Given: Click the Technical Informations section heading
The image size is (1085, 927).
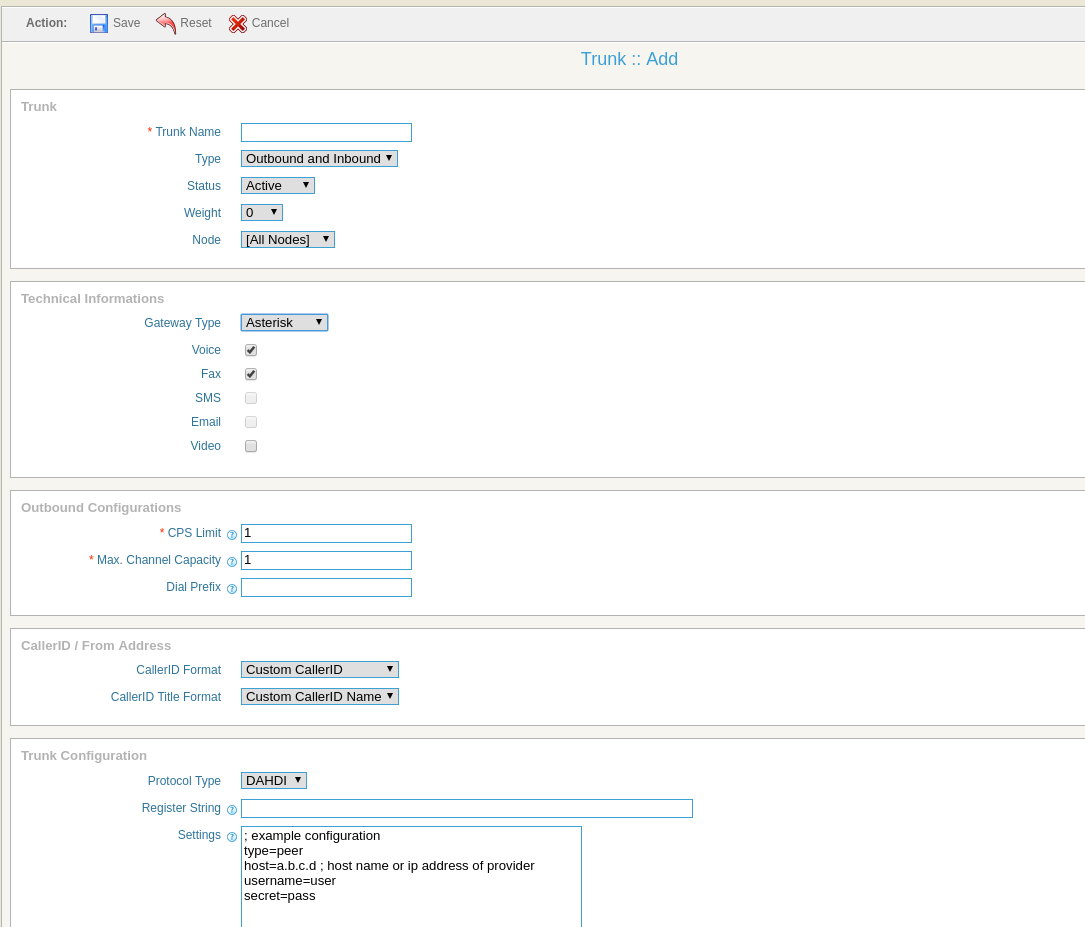Looking at the screenshot, I should tap(93, 299).
